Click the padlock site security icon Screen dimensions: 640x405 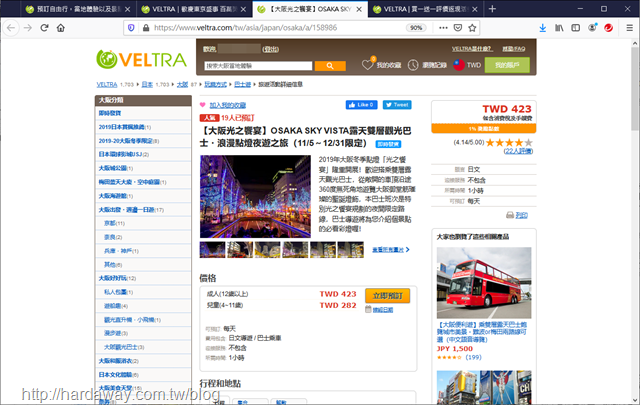pos(146,28)
